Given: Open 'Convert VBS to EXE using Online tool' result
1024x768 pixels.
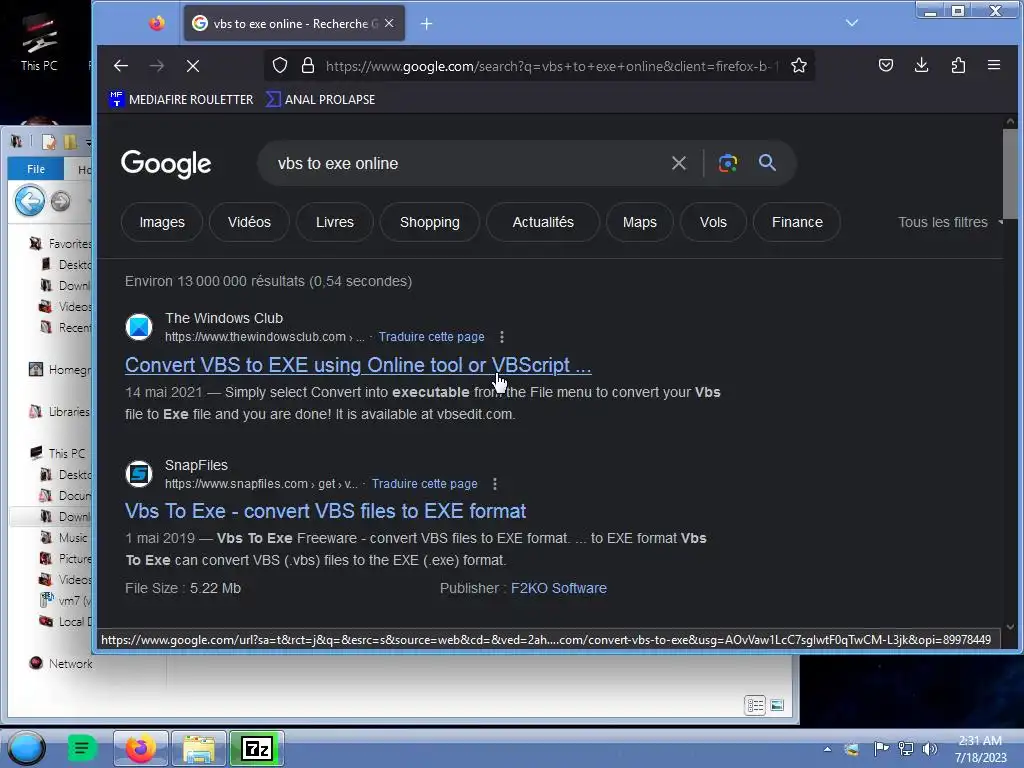Looking at the screenshot, I should (358, 365).
